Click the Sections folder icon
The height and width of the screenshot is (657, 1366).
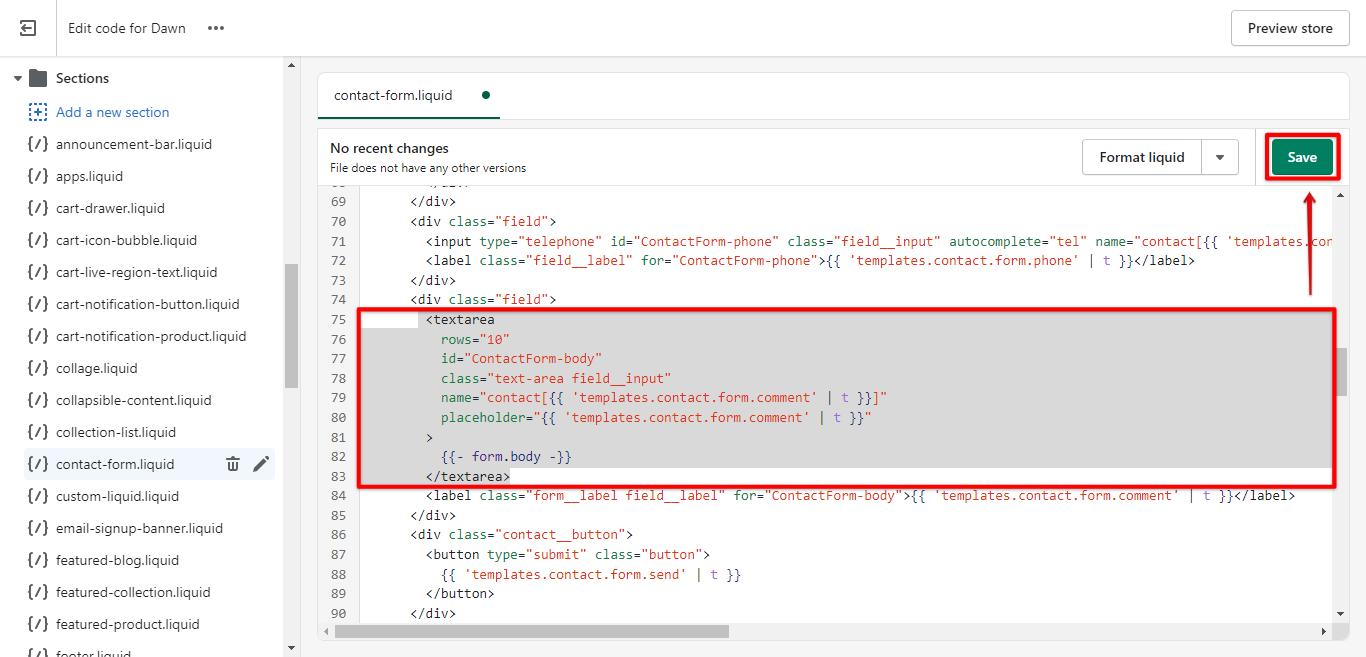(x=38, y=78)
